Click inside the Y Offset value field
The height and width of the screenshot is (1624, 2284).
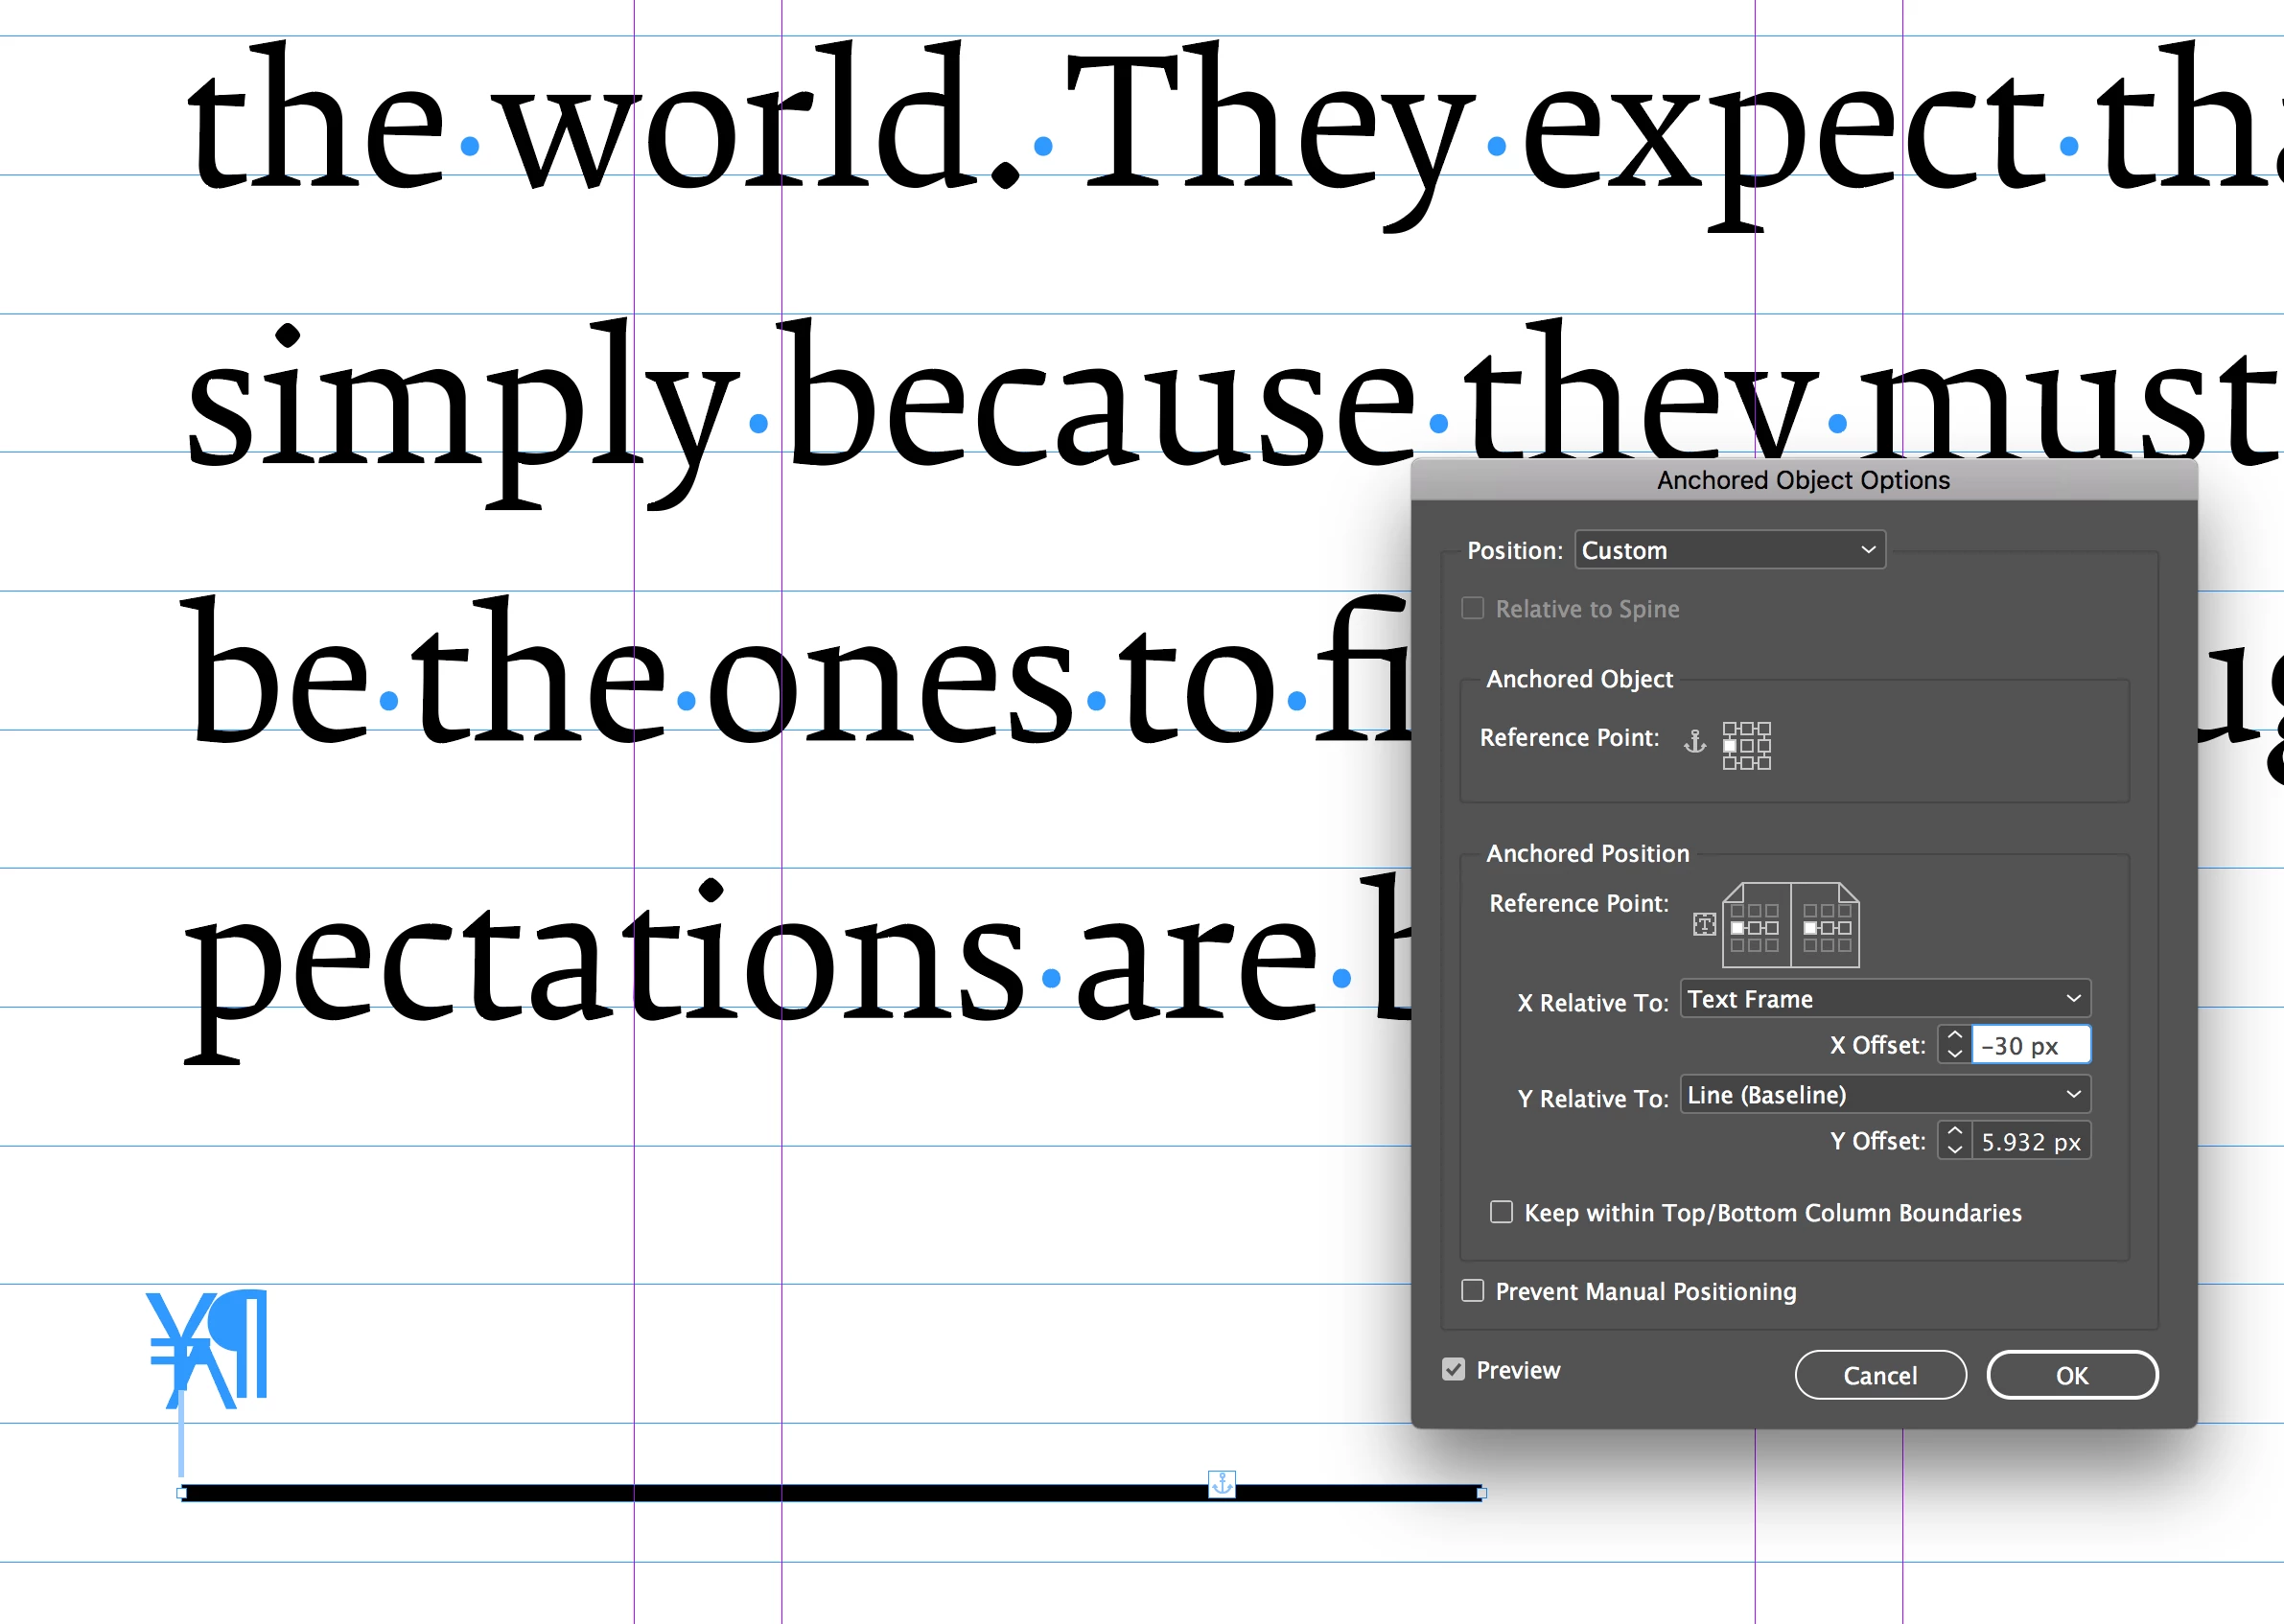pyautogui.click(x=2030, y=1142)
